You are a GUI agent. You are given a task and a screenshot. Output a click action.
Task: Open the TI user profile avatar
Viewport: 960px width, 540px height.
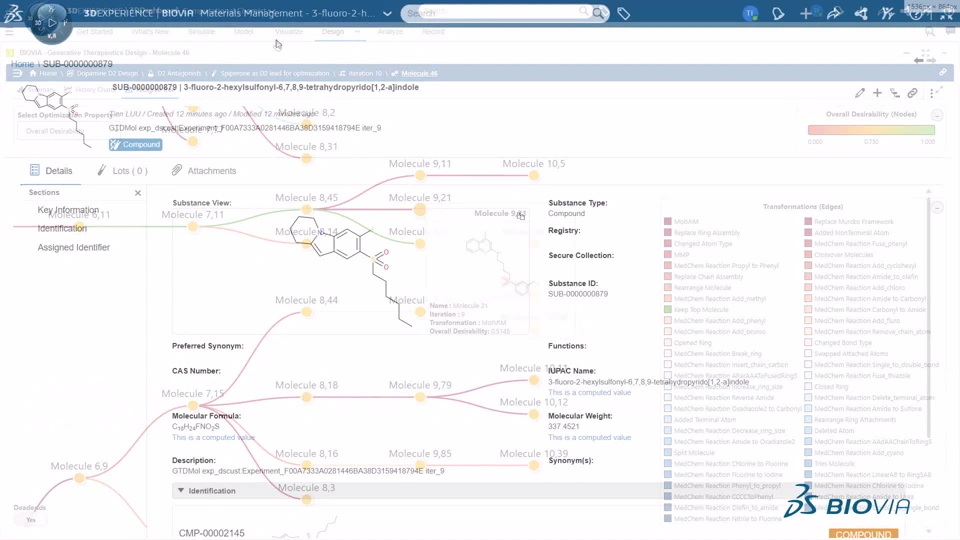coord(750,13)
